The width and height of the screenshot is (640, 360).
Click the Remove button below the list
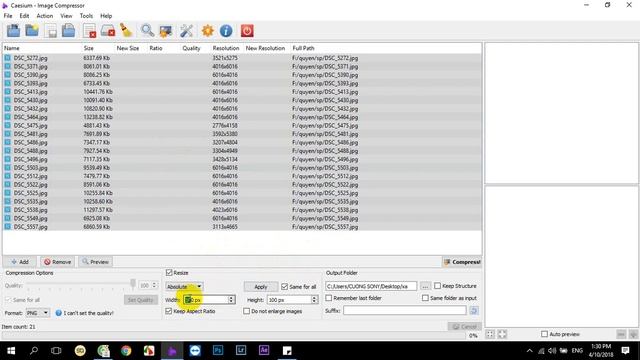[57, 262]
